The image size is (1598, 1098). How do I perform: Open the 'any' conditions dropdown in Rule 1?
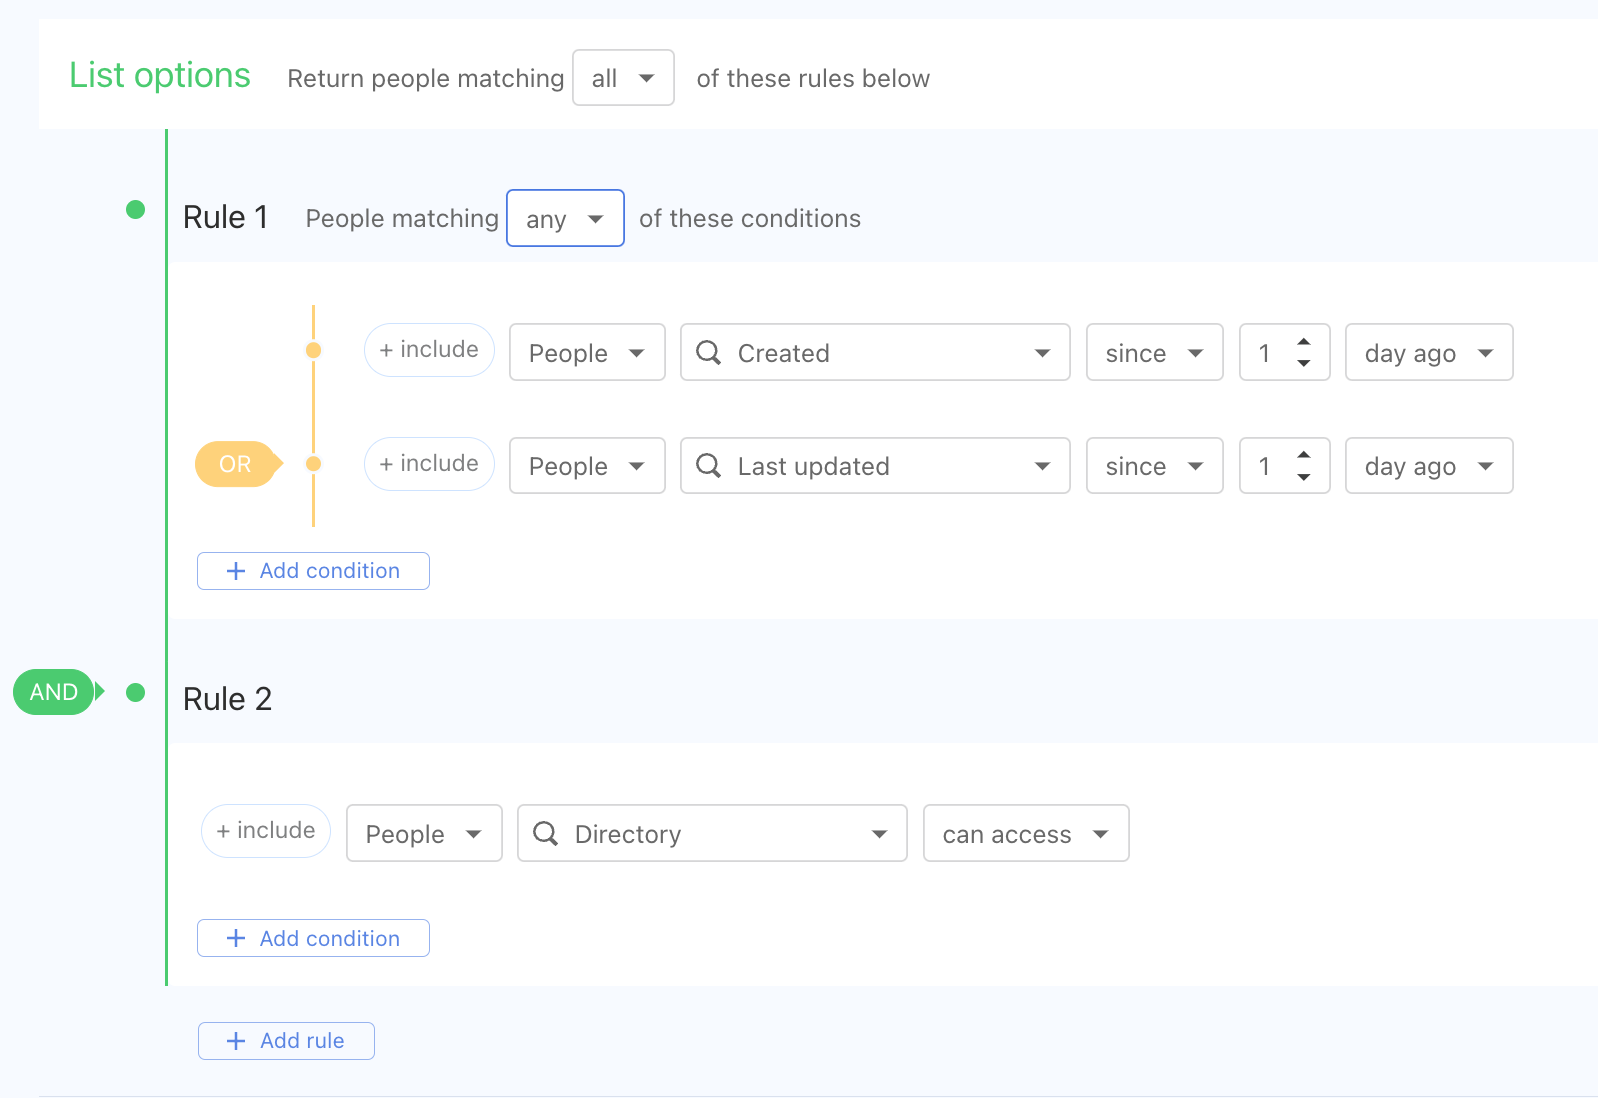click(x=566, y=218)
